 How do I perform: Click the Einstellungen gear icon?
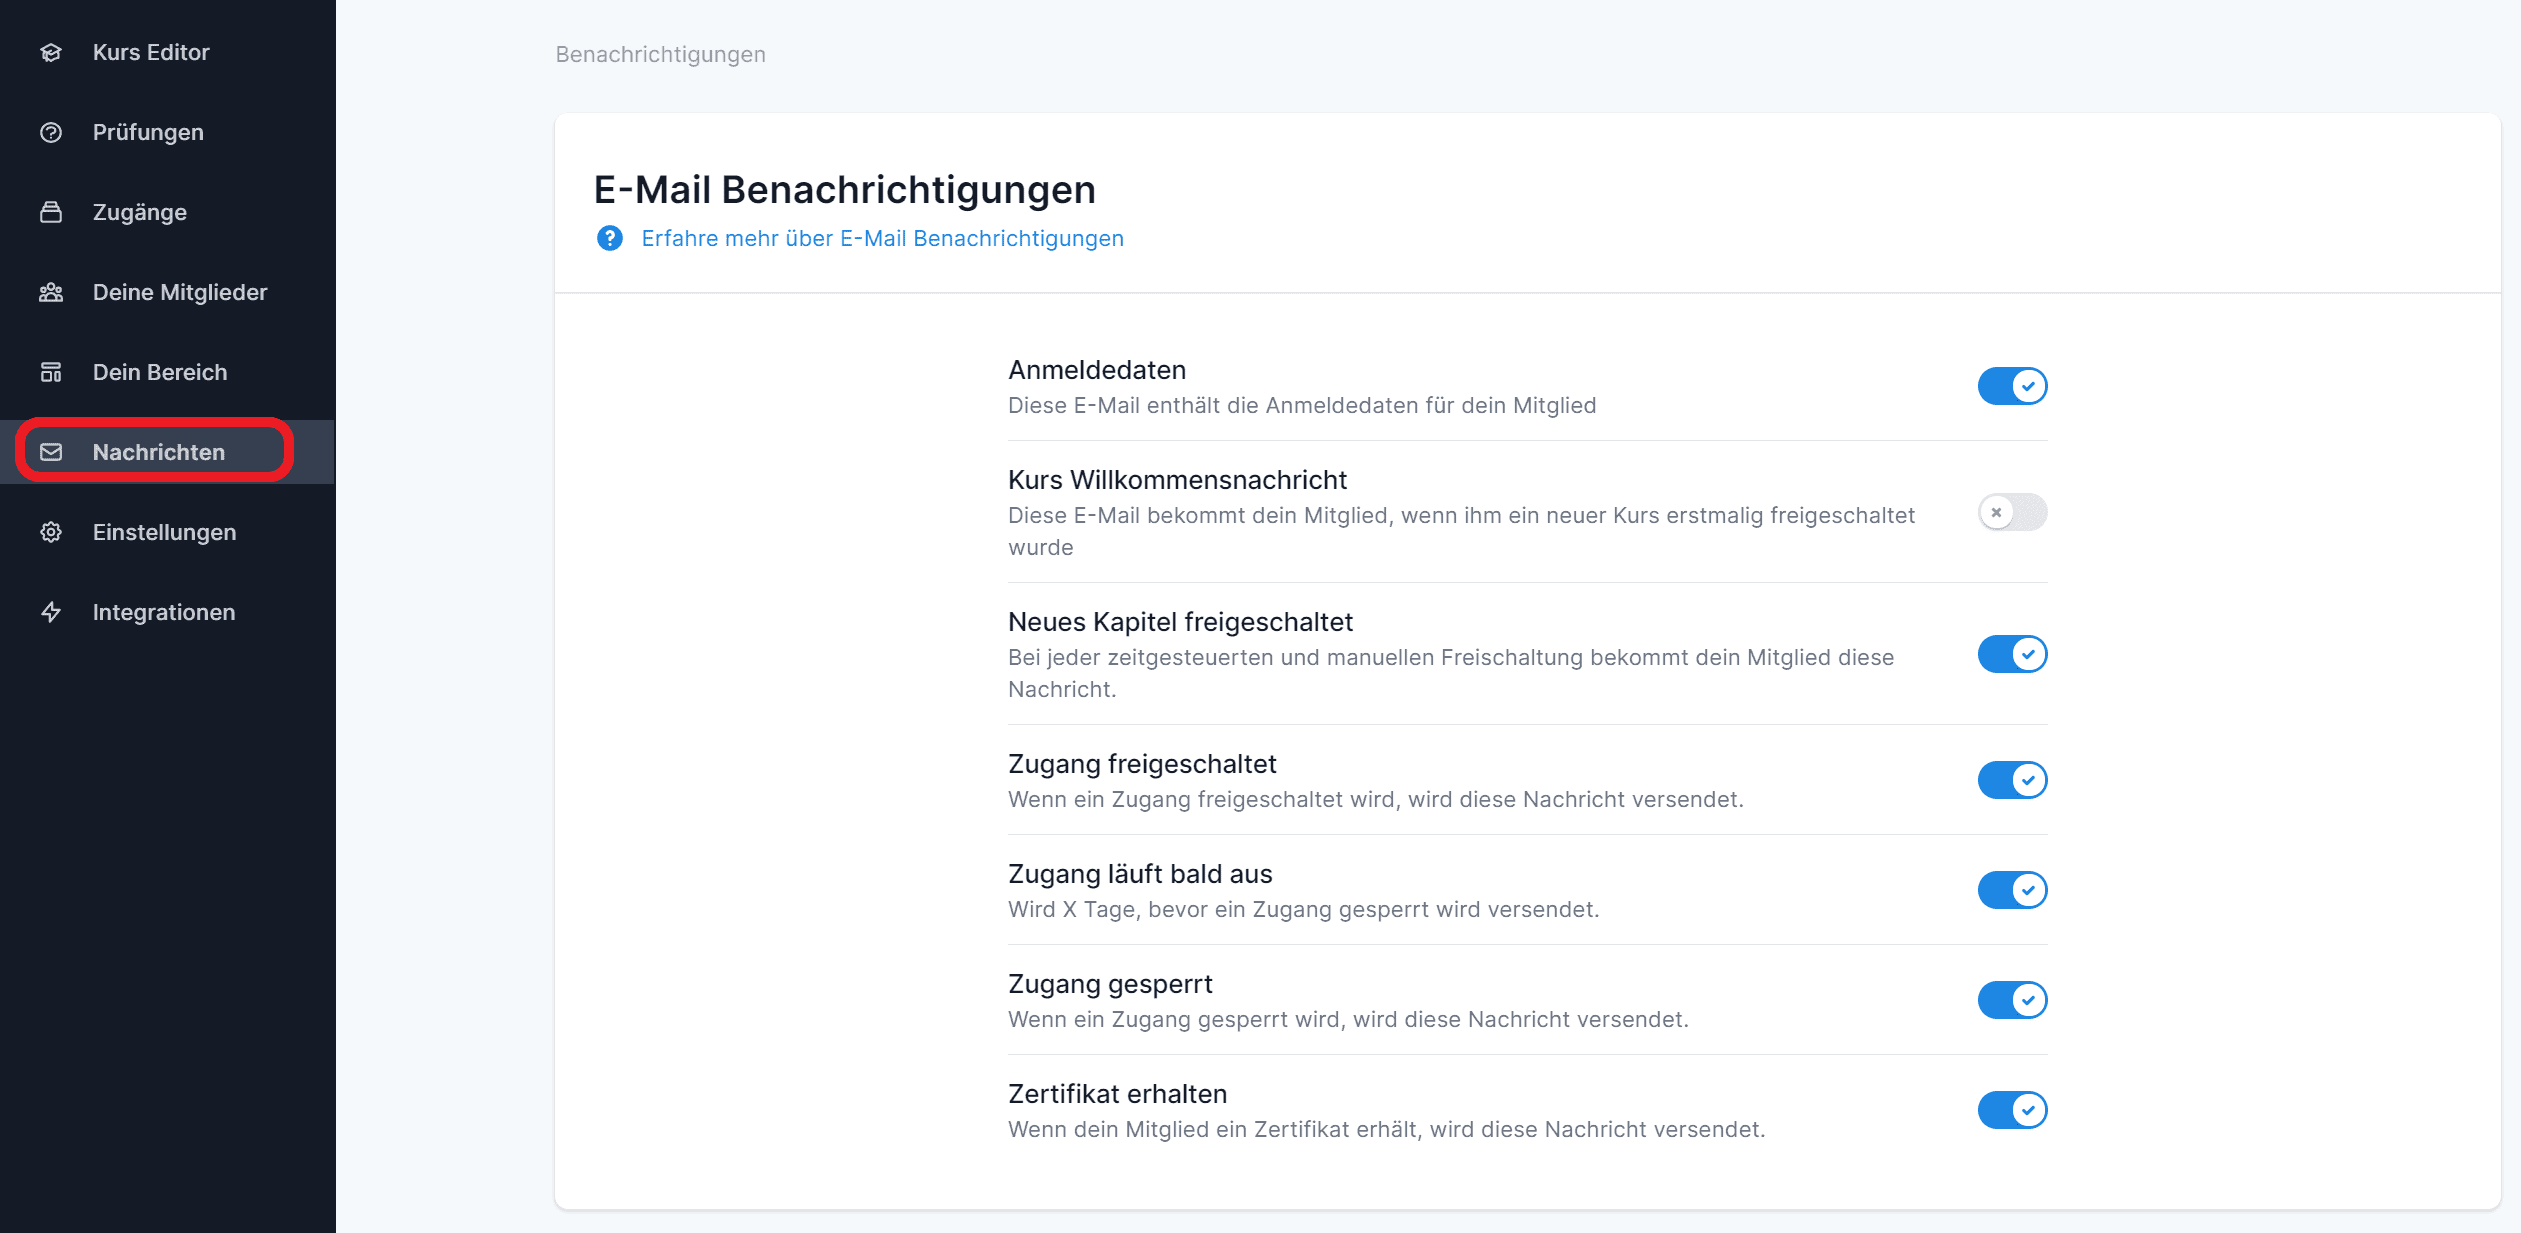pyautogui.click(x=51, y=532)
